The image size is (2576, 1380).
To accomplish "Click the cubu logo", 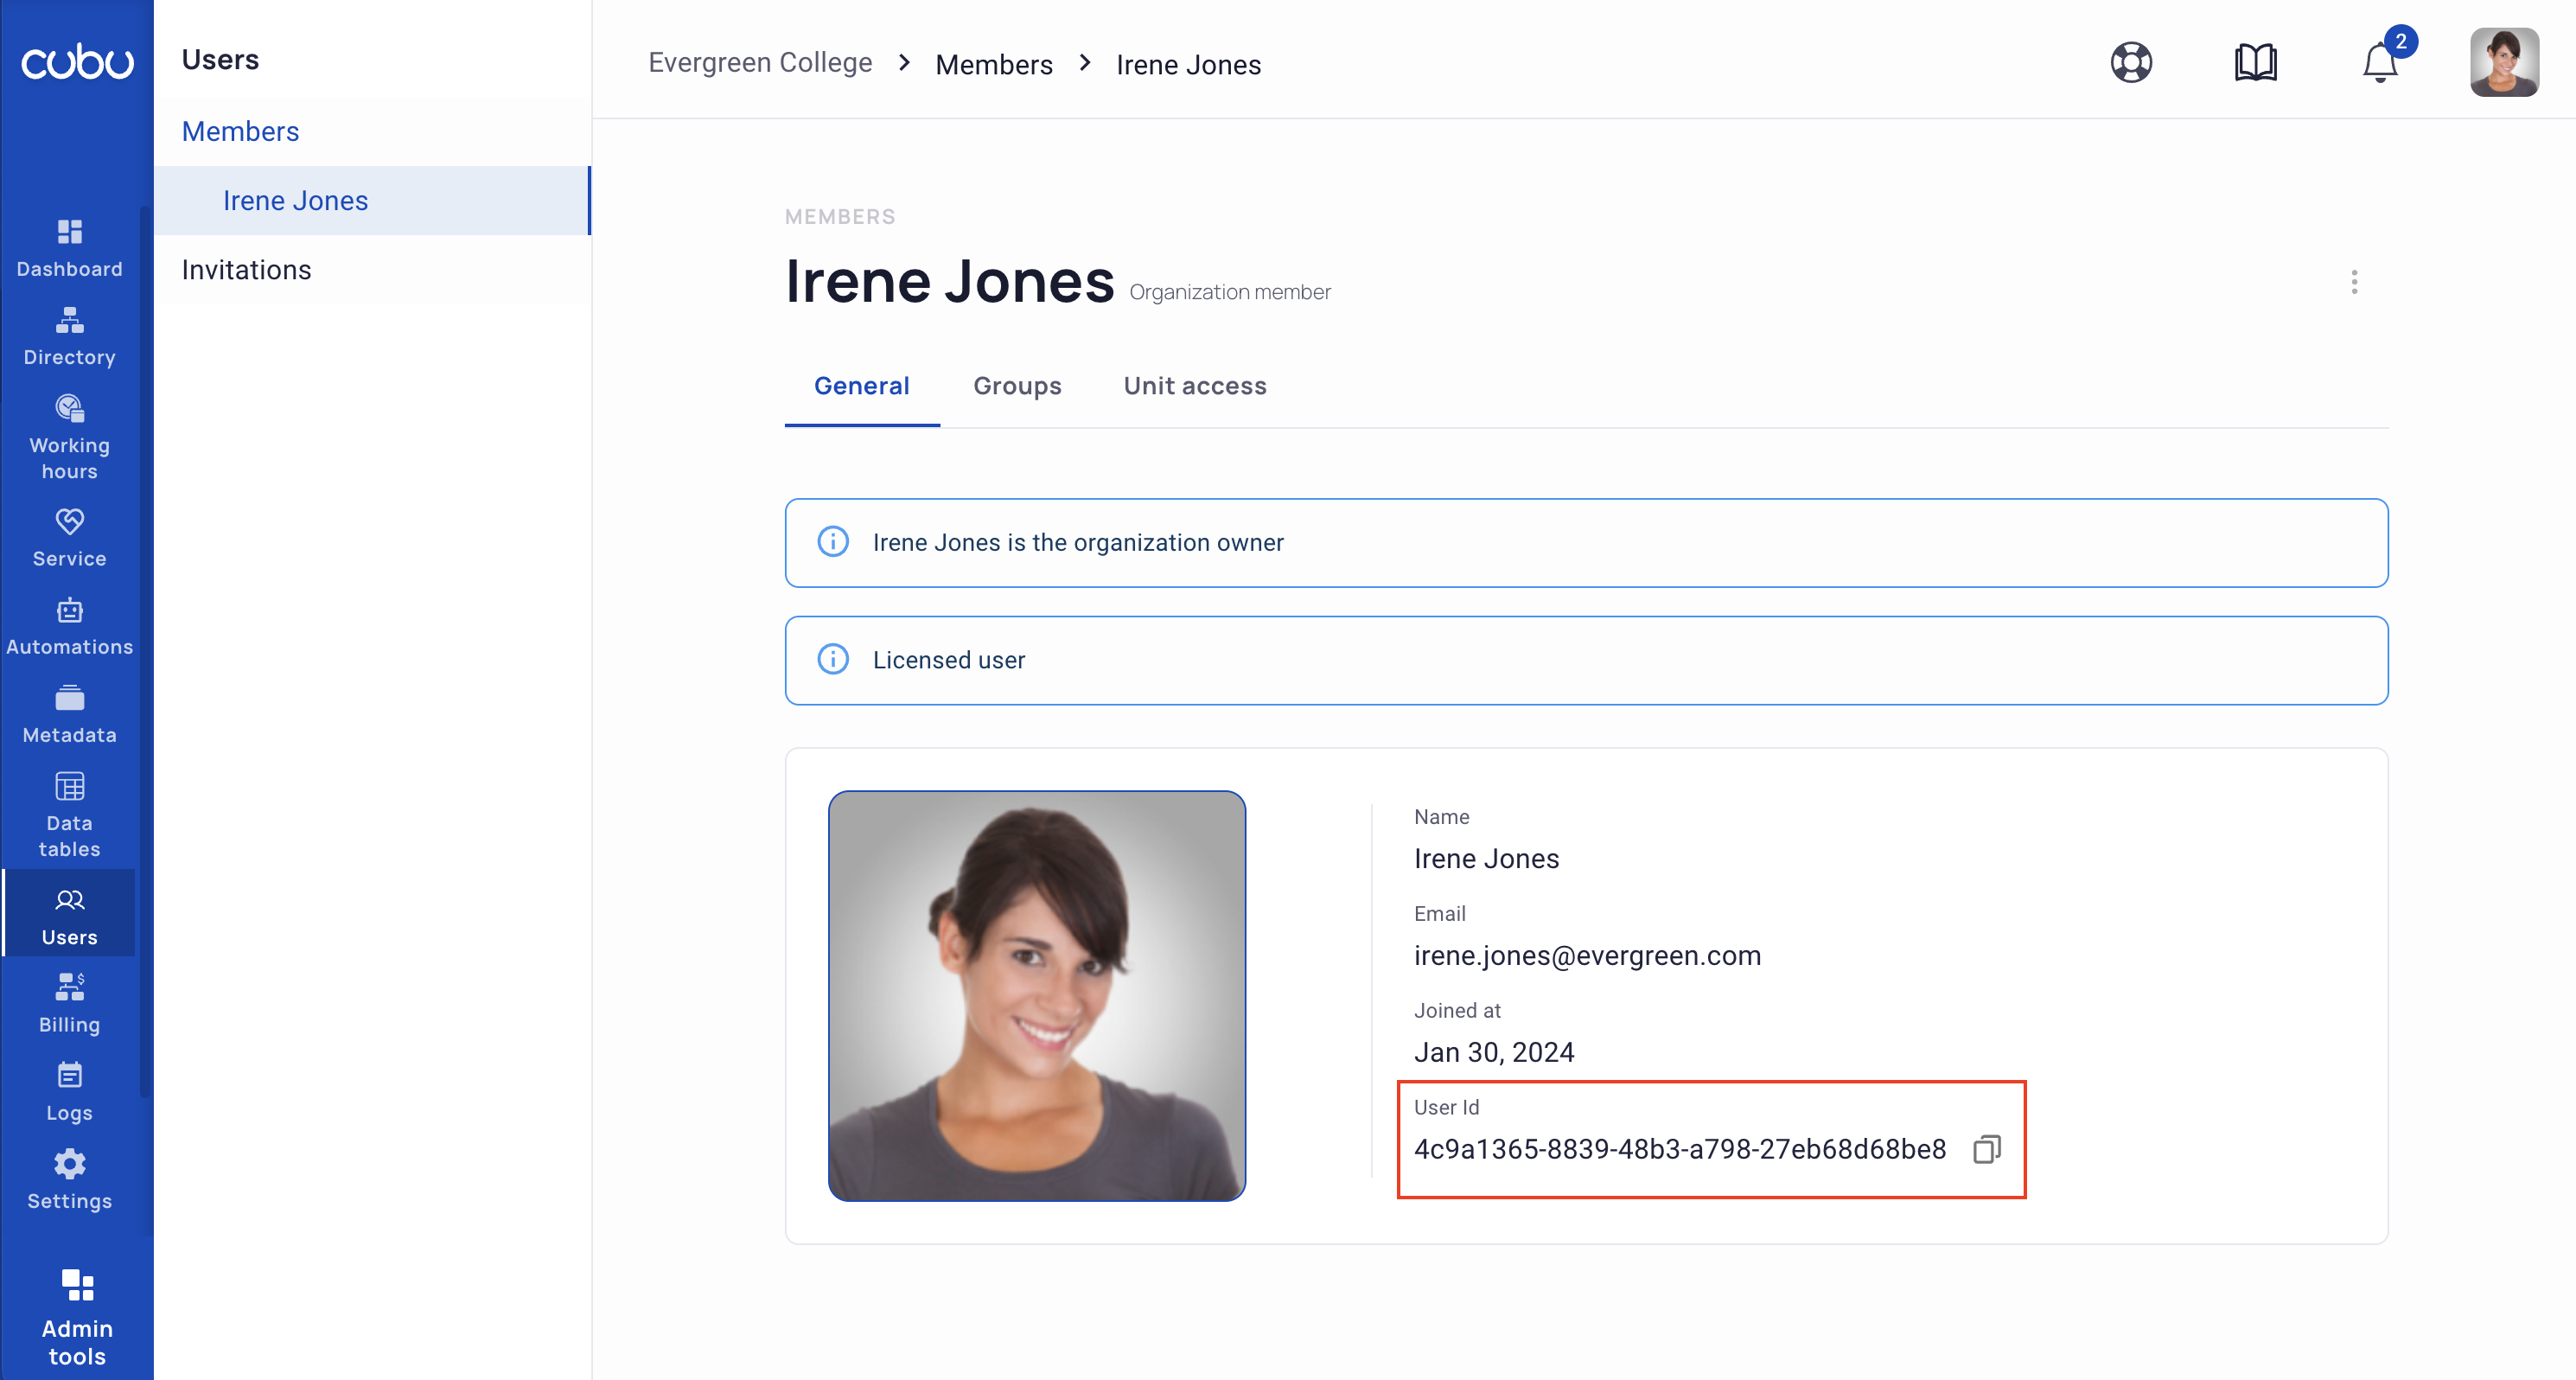I will click(77, 62).
